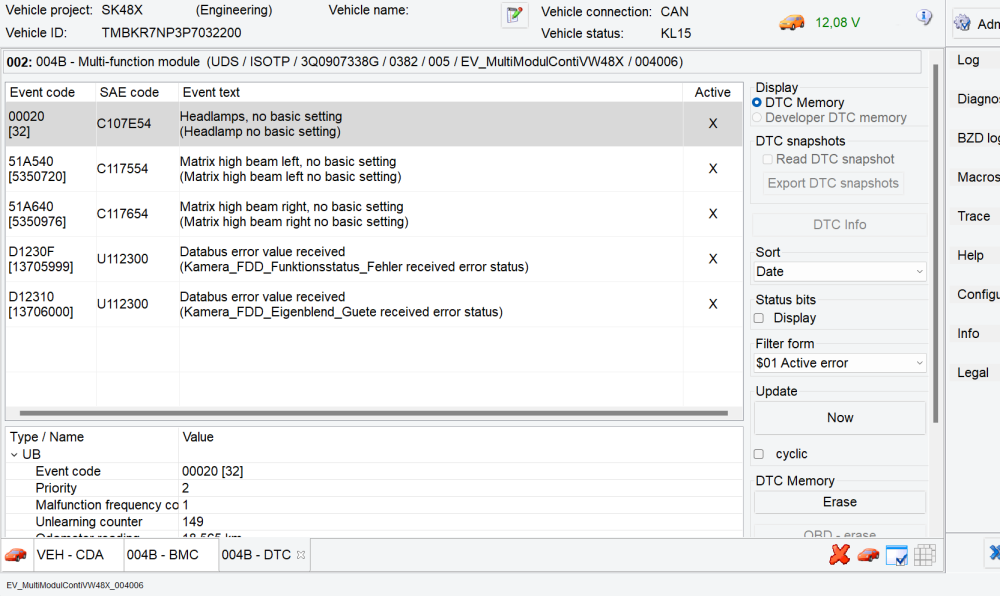The height and width of the screenshot is (596, 1000).
Task: Click the red X disconnect icon
Action: tap(839, 555)
